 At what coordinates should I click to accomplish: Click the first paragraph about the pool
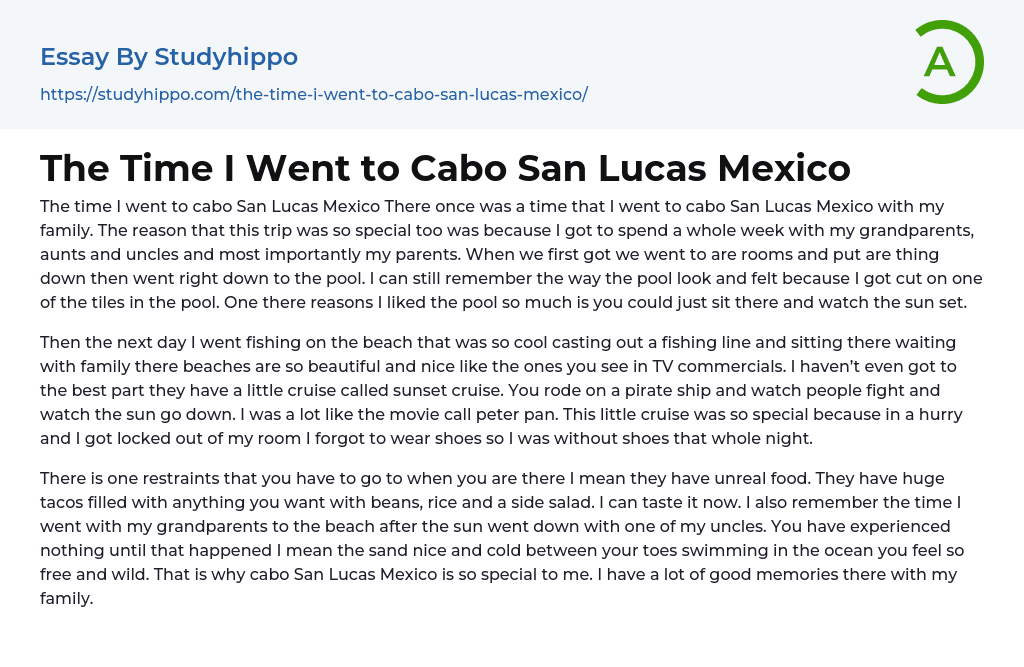[510, 254]
